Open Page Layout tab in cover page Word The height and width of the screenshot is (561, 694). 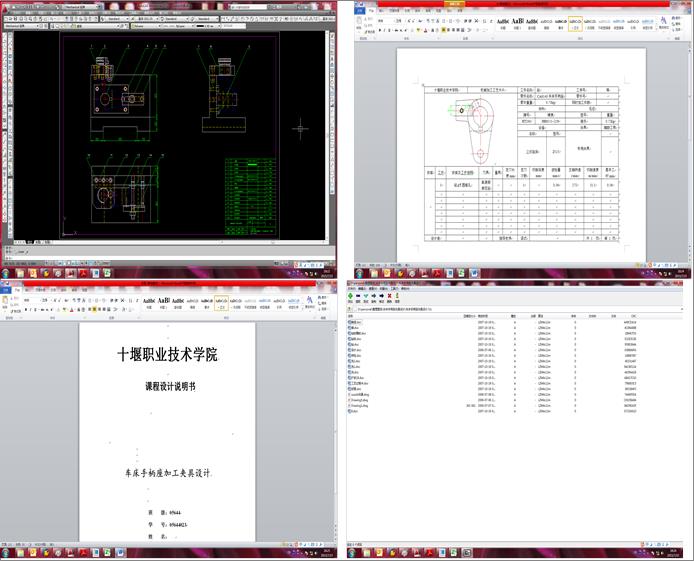[40, 290]
